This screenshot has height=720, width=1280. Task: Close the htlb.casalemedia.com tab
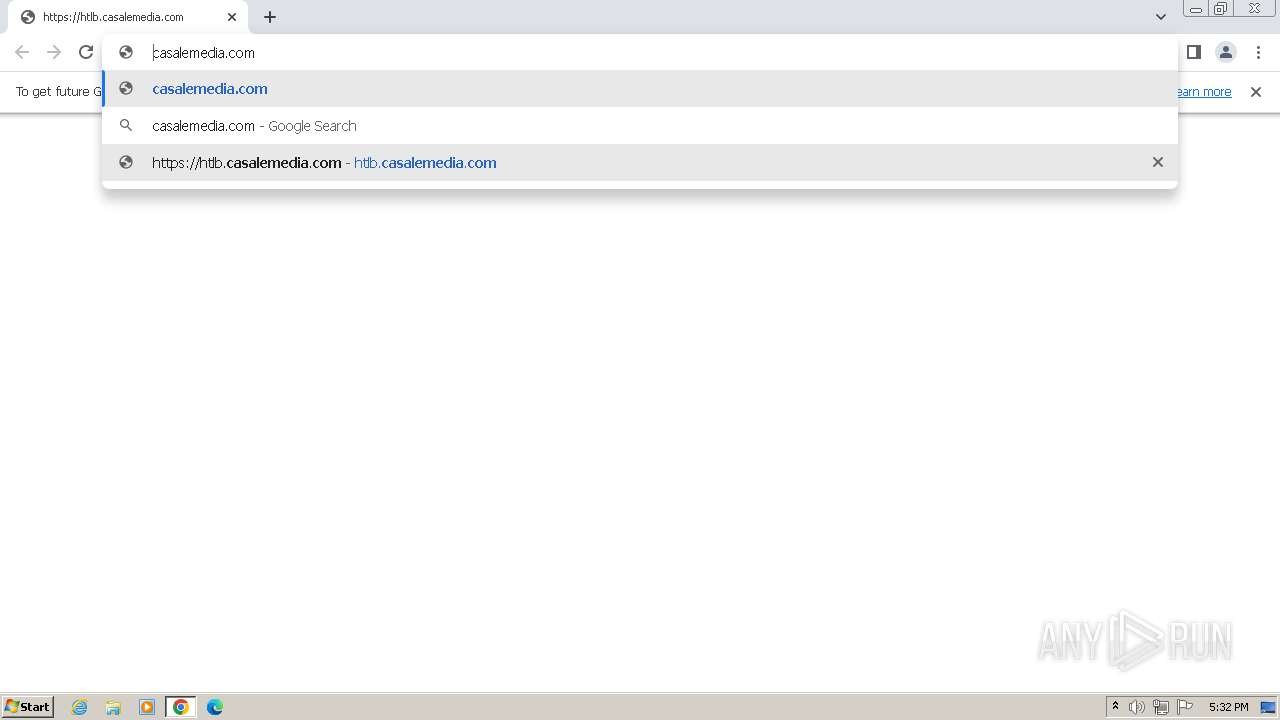232,17
